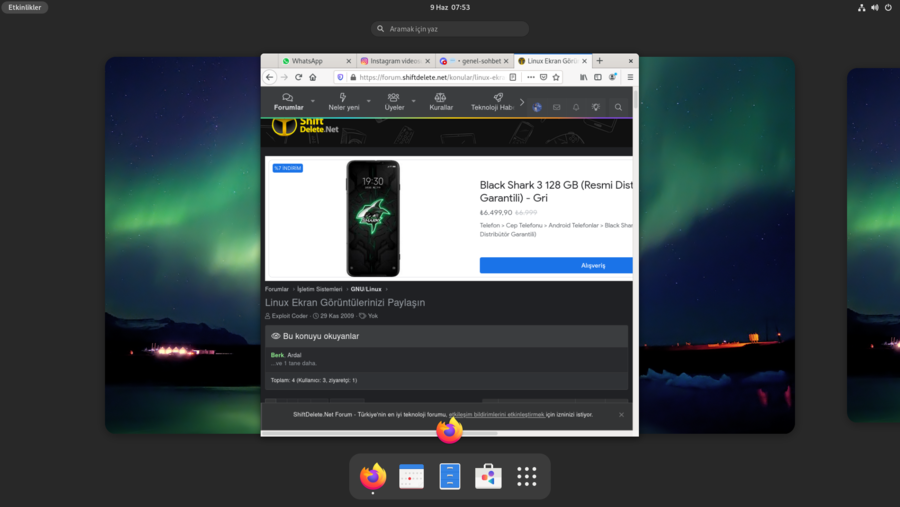Switch to the genel-sohbet tab
Image resolution: width=900 pixels, height=507 pixels.
pos(475,61)
